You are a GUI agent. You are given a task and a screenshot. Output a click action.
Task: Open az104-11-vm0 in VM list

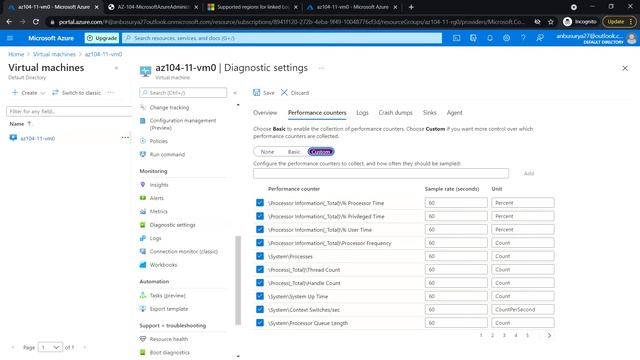(38, 138)
